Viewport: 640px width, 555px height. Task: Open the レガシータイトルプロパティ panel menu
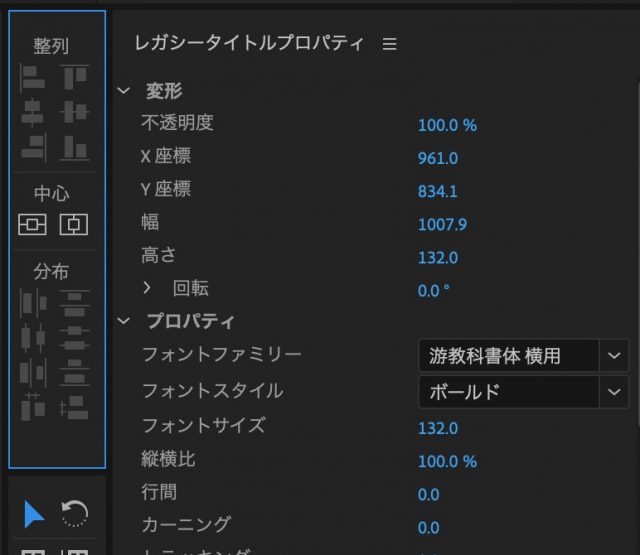tap(390, 44)
